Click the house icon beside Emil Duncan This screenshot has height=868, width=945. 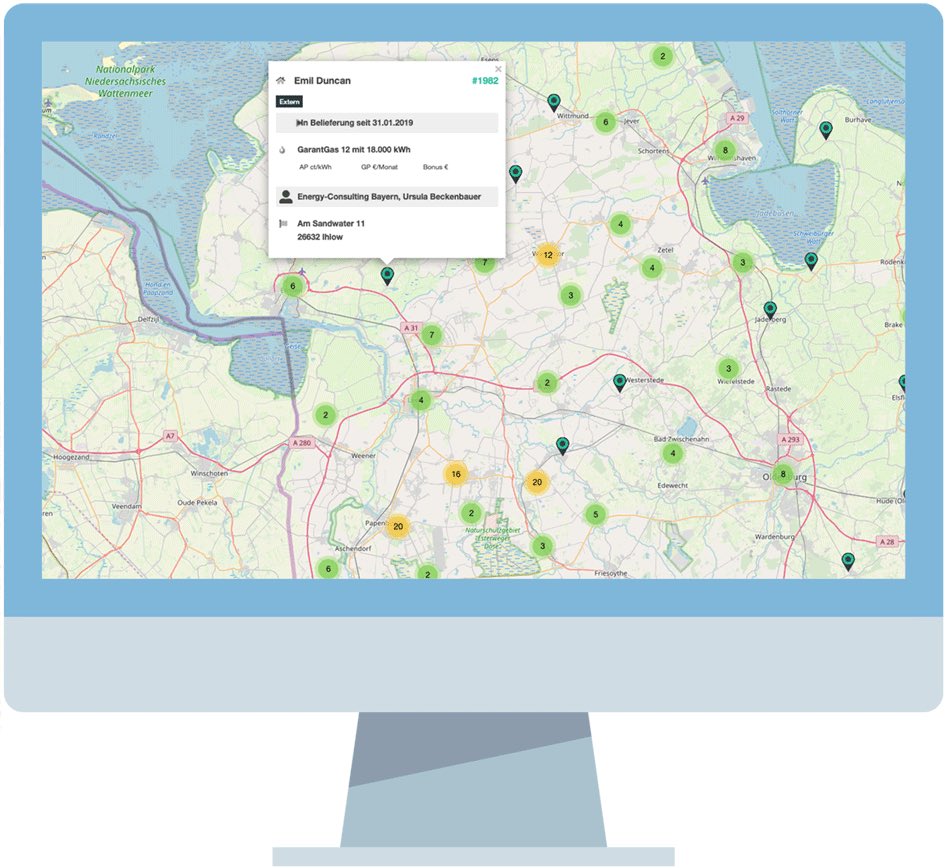pyautogui.click(x=280, y=81)
